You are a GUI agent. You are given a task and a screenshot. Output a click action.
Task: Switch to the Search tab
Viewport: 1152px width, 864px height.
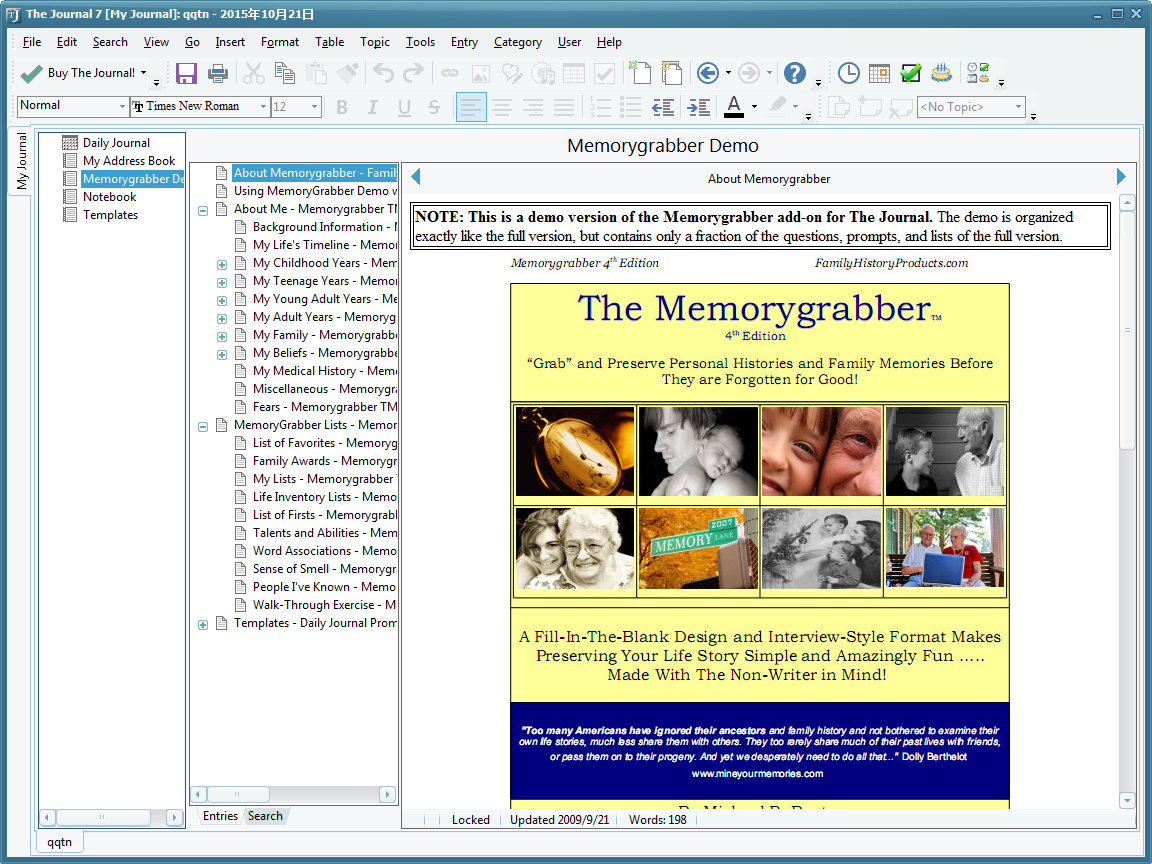tap(265, 816)
